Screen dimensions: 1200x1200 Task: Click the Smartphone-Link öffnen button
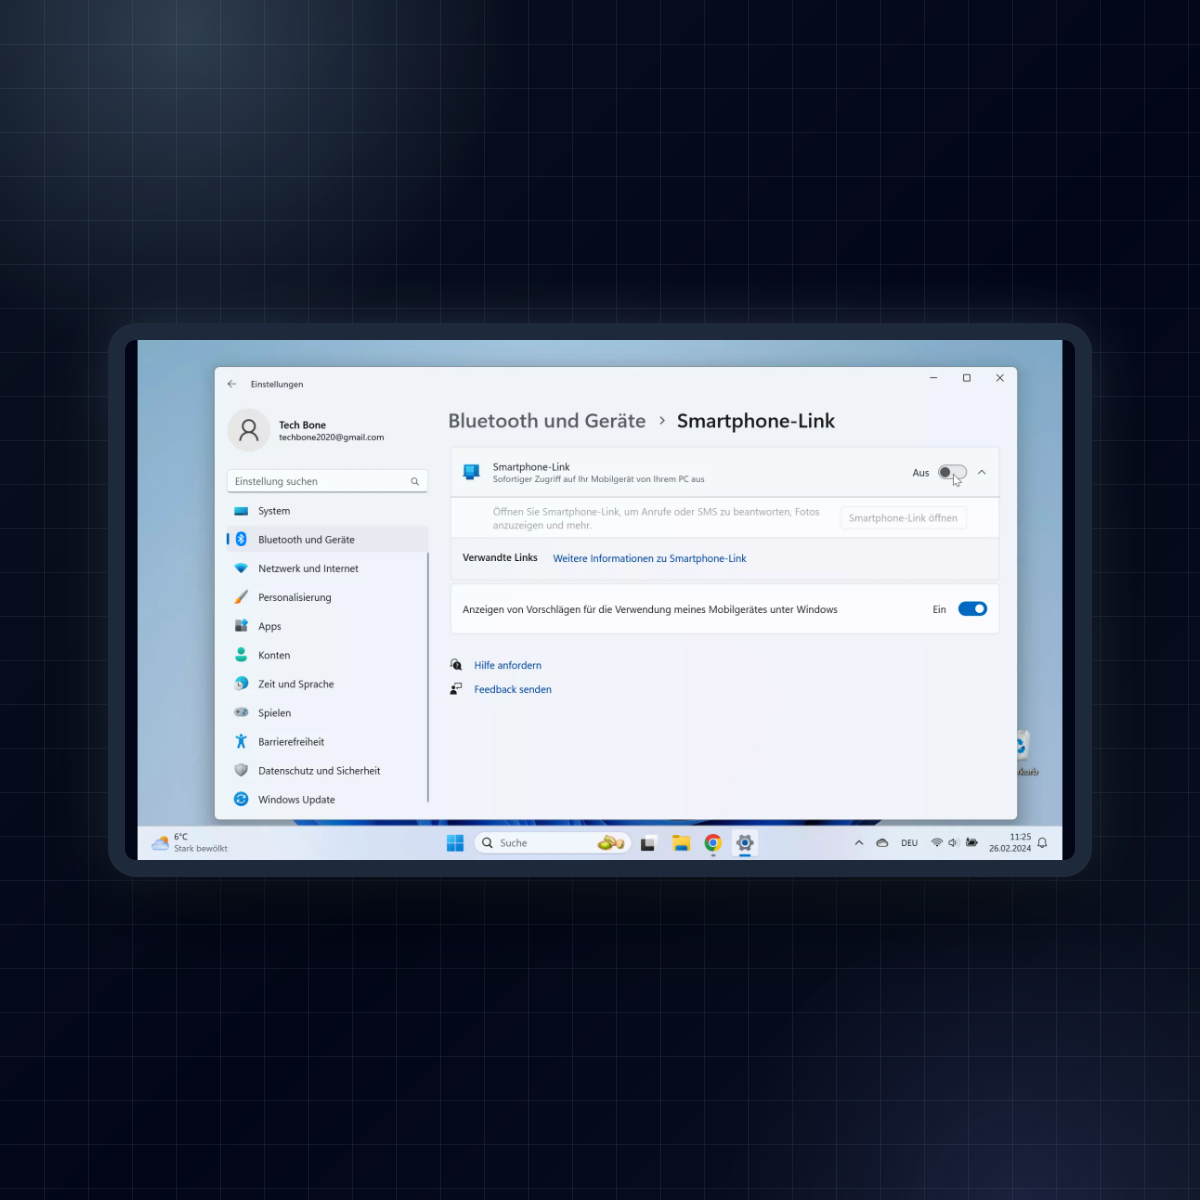point(903,518)
